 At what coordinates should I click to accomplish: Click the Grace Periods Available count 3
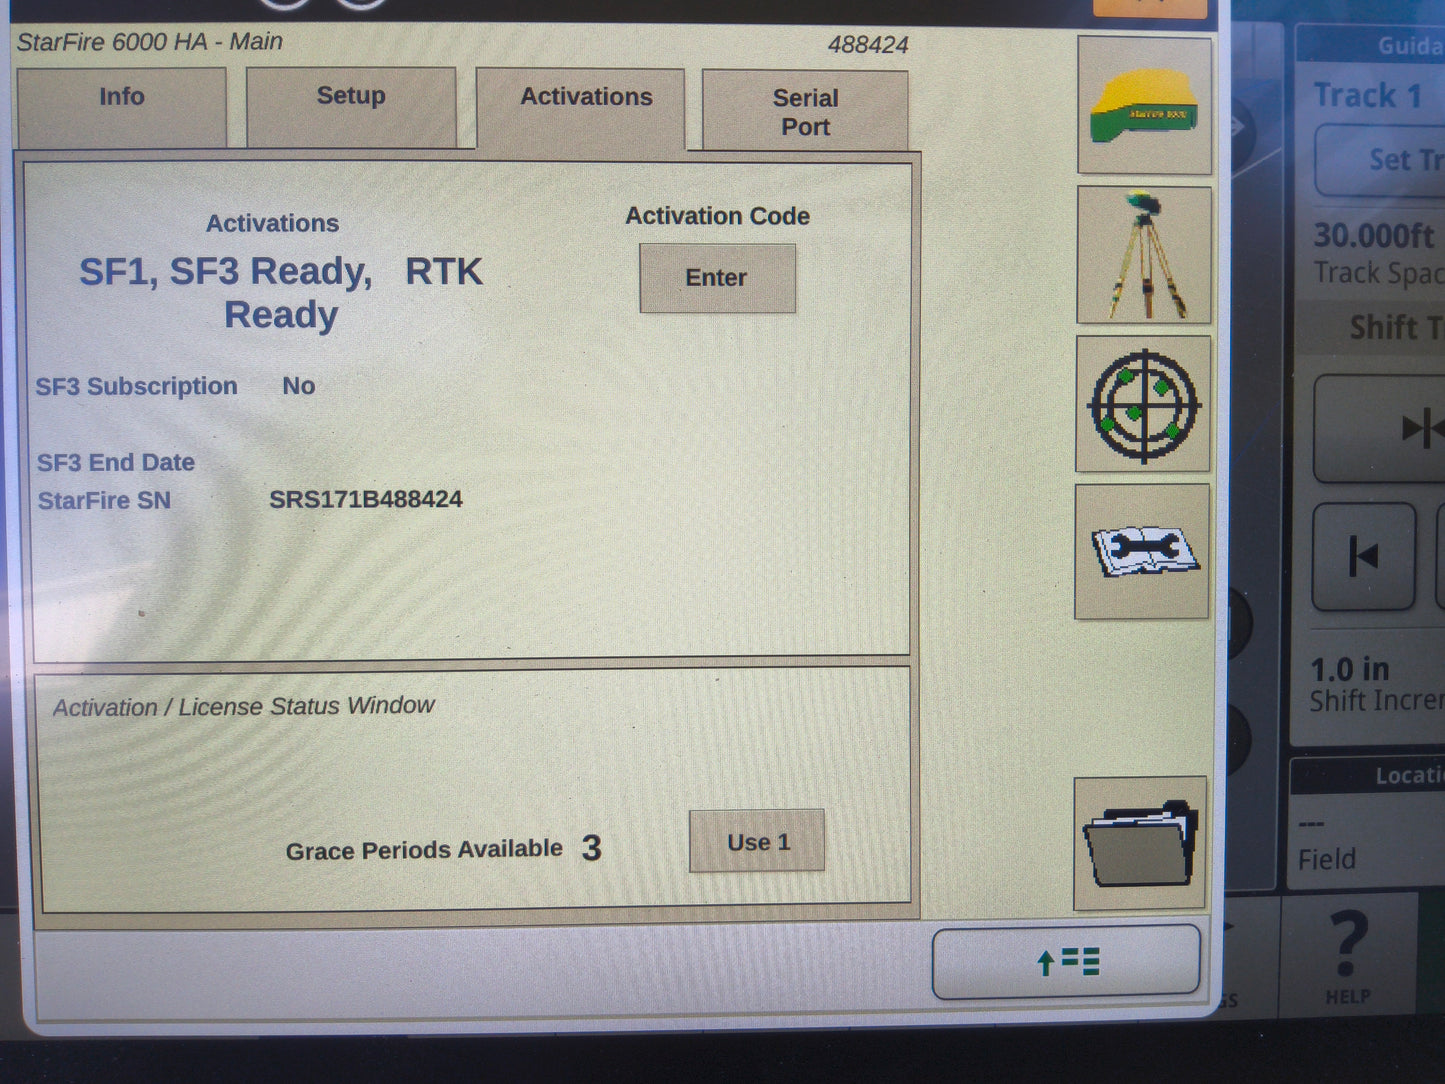(x=591, y=848)
